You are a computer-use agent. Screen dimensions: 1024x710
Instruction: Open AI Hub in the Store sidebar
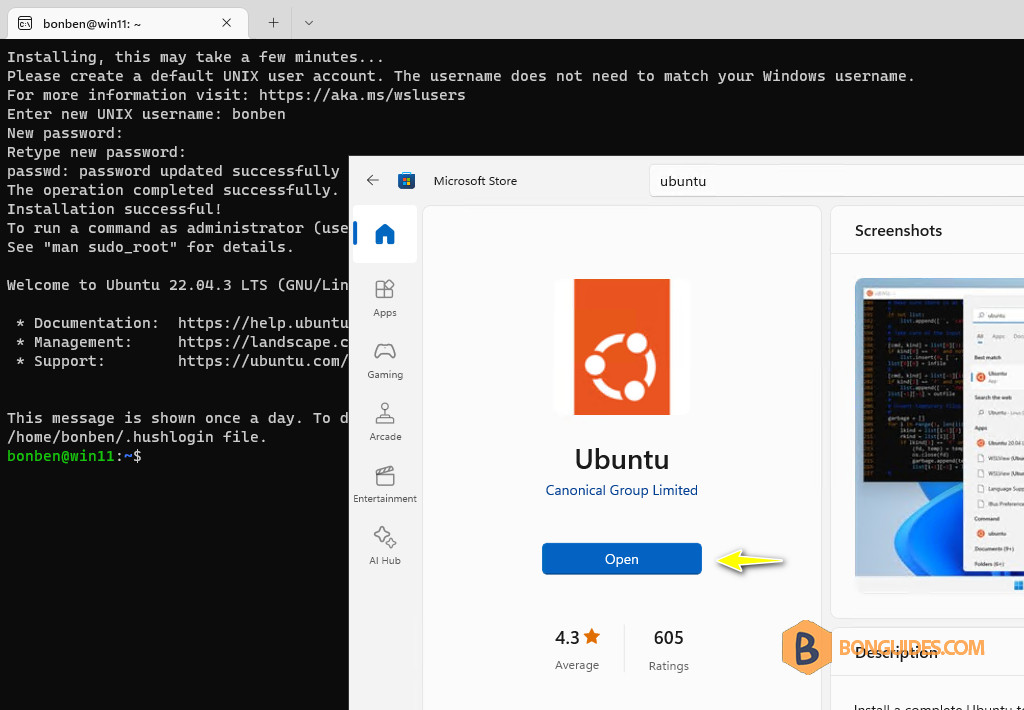tap(385, 546)
